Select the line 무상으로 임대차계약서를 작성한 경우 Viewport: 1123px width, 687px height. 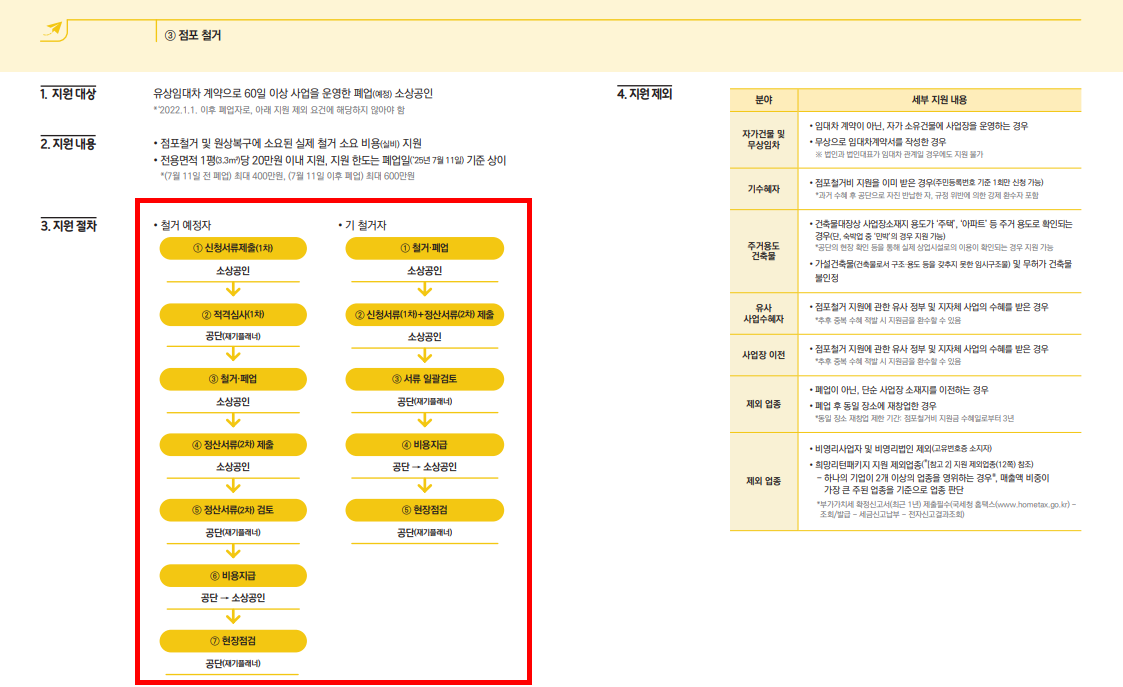878,142
